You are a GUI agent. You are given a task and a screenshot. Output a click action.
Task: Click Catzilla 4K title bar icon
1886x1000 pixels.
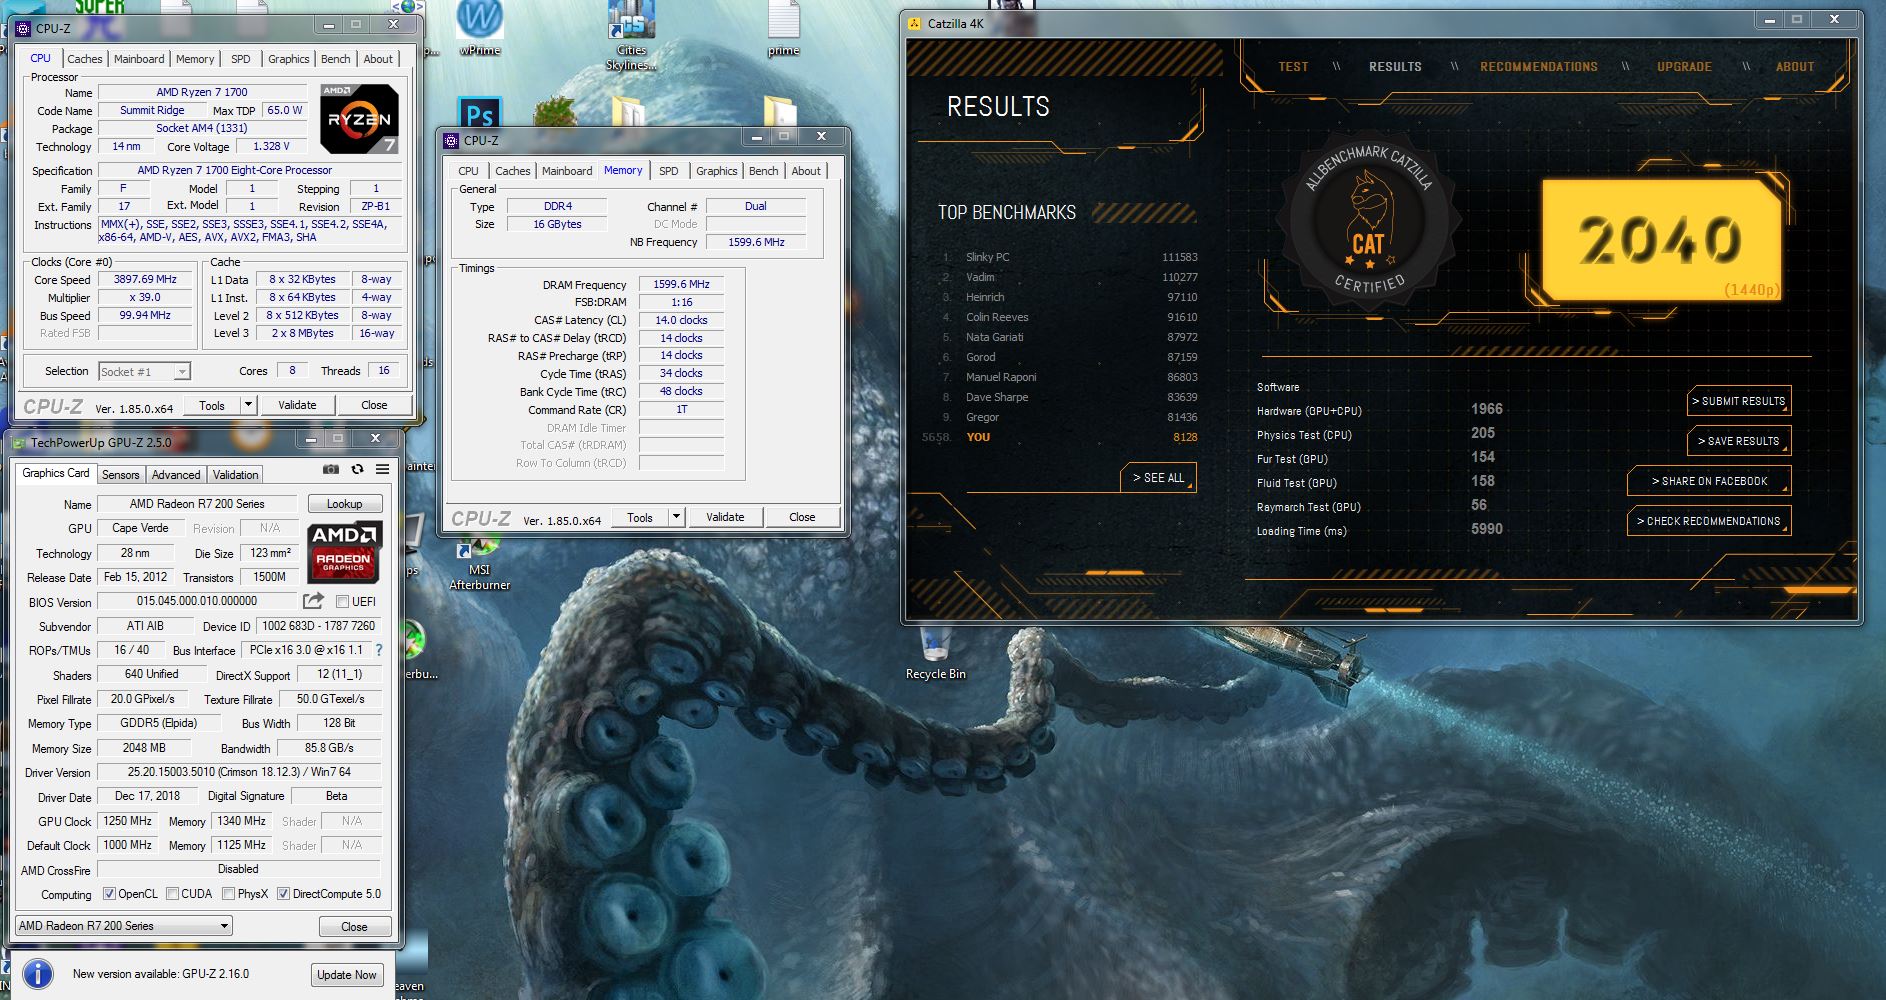click(x=914, y=23)
